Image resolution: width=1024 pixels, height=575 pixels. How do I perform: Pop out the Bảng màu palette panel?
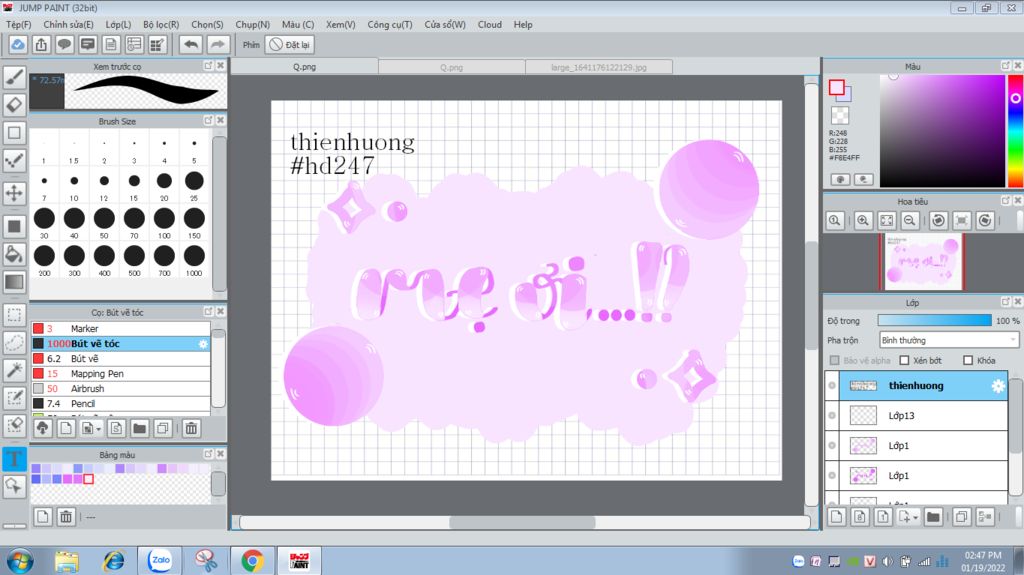pos(208,453)
